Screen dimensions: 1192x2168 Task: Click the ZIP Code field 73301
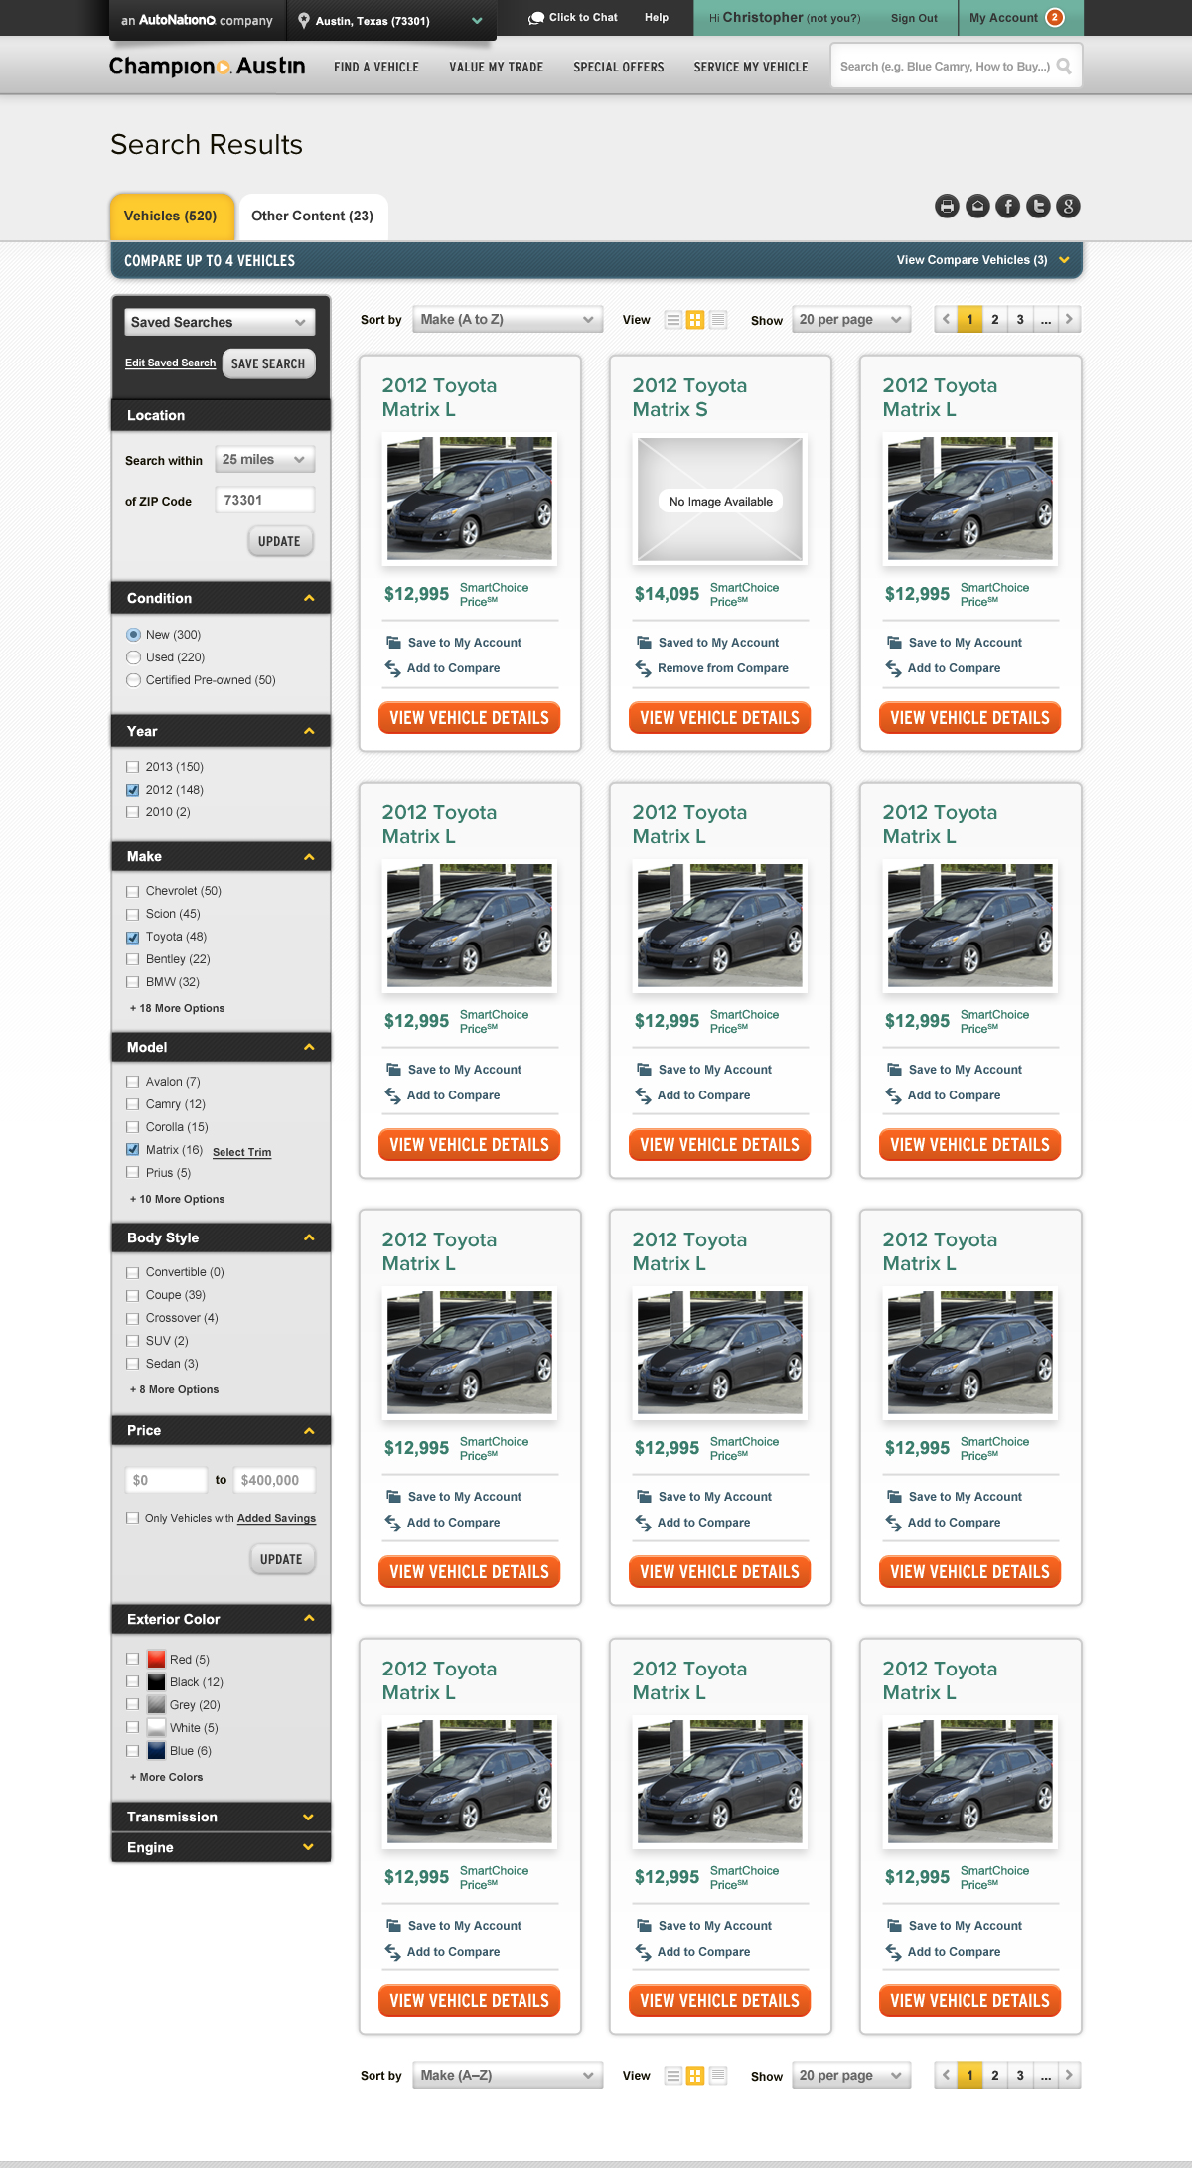[x=265, y=500]
